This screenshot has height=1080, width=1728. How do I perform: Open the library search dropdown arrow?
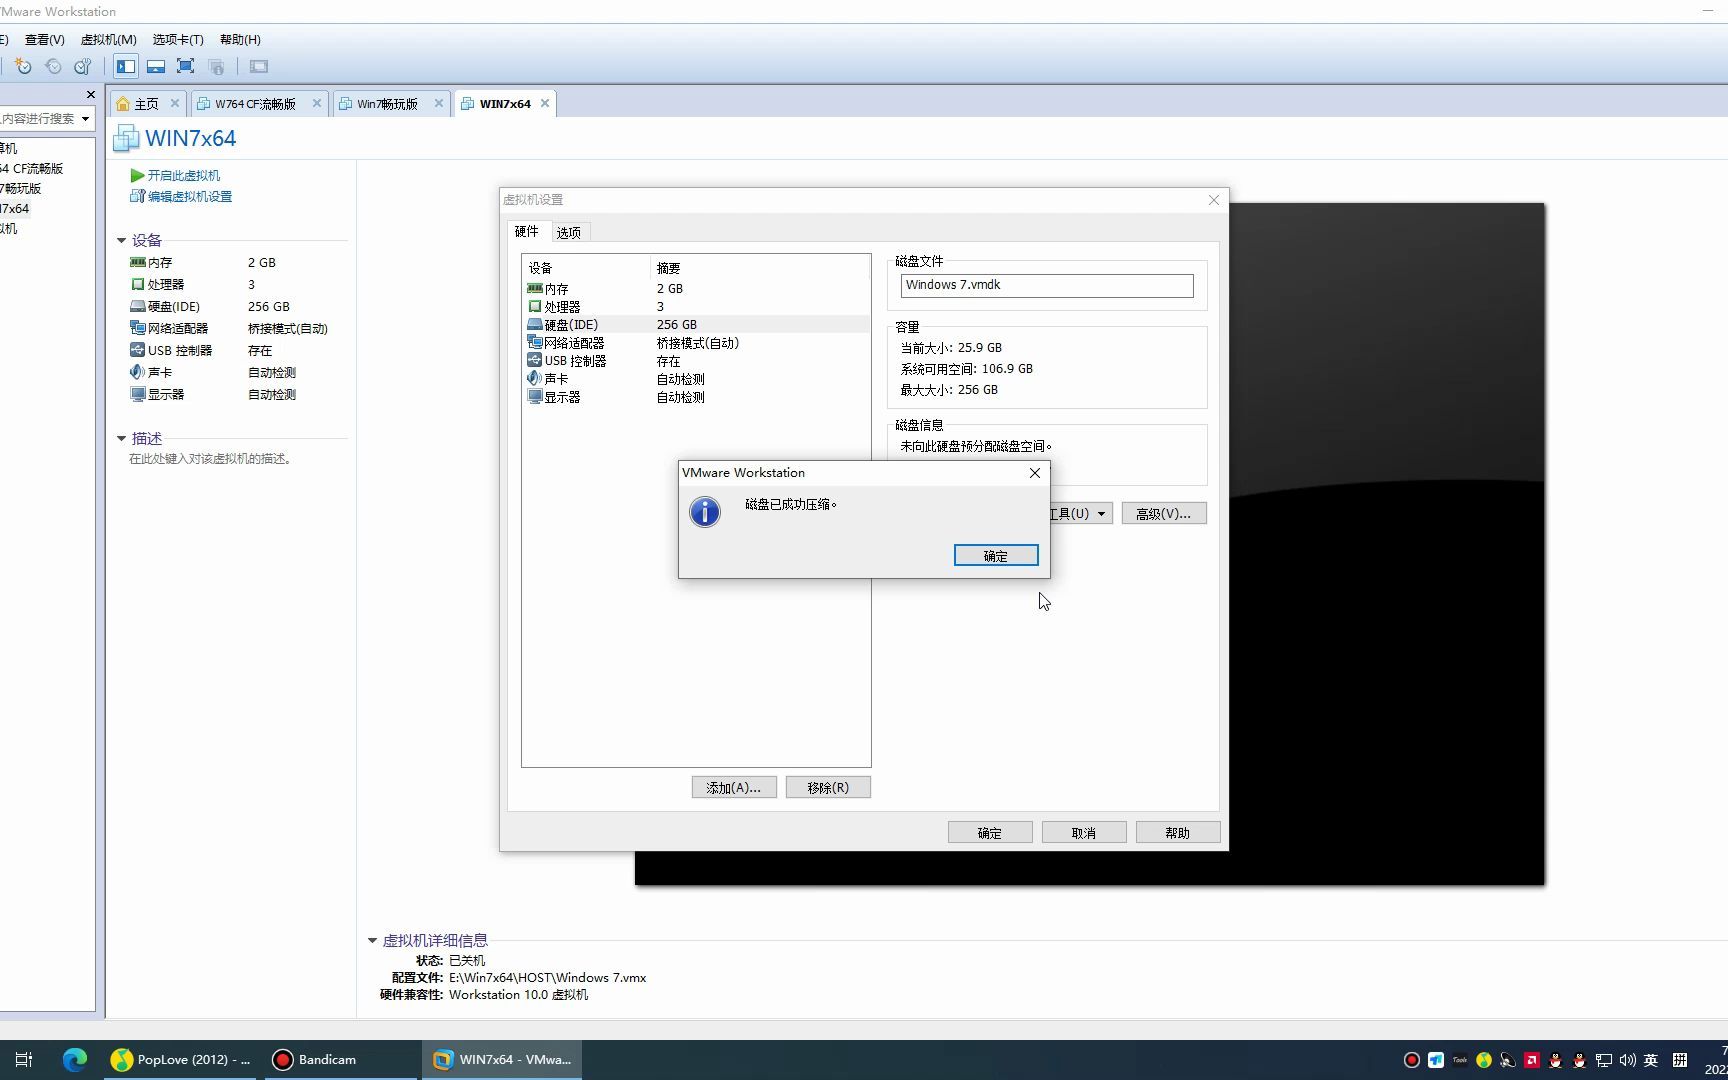coord(86,119)
